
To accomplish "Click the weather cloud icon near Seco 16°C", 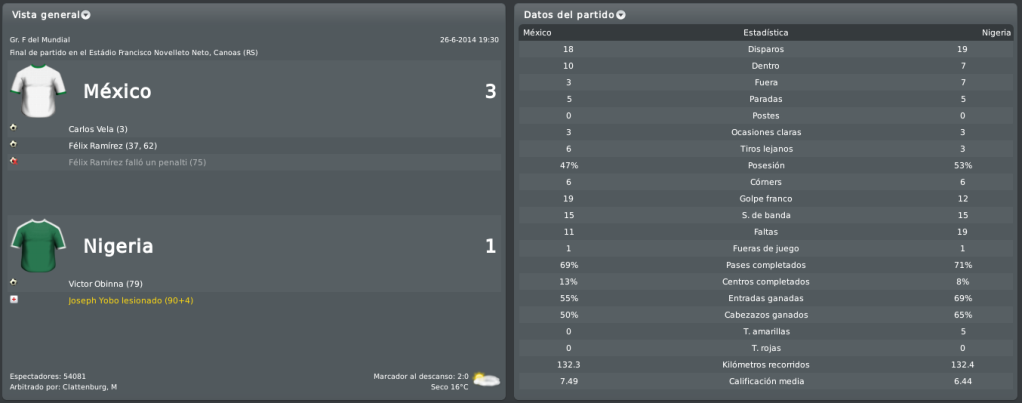I will [x=486, y=379].
